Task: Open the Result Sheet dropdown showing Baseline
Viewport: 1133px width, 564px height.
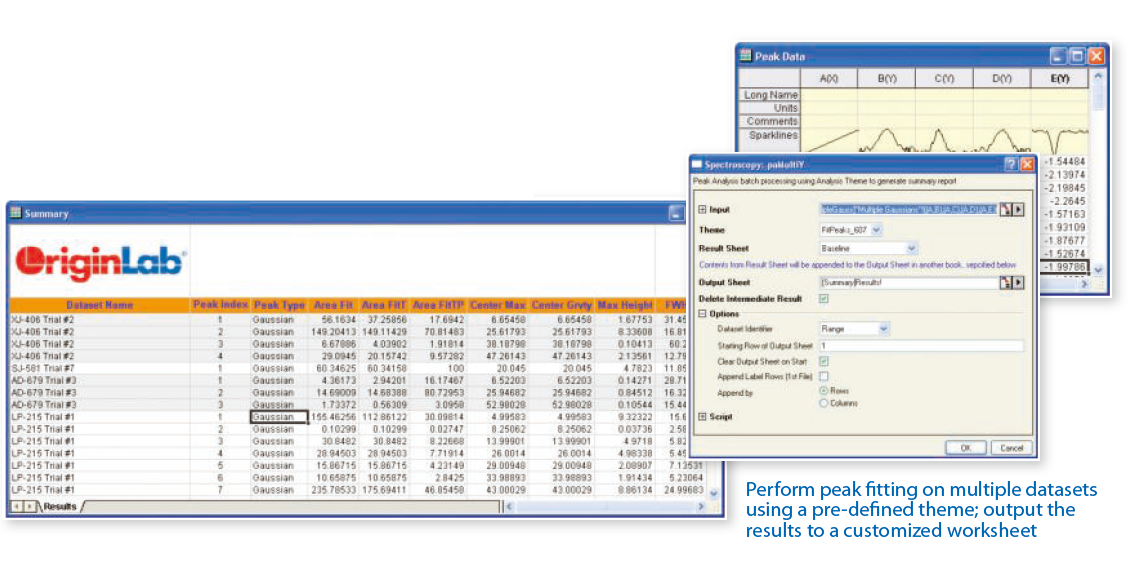Action: 911,248
